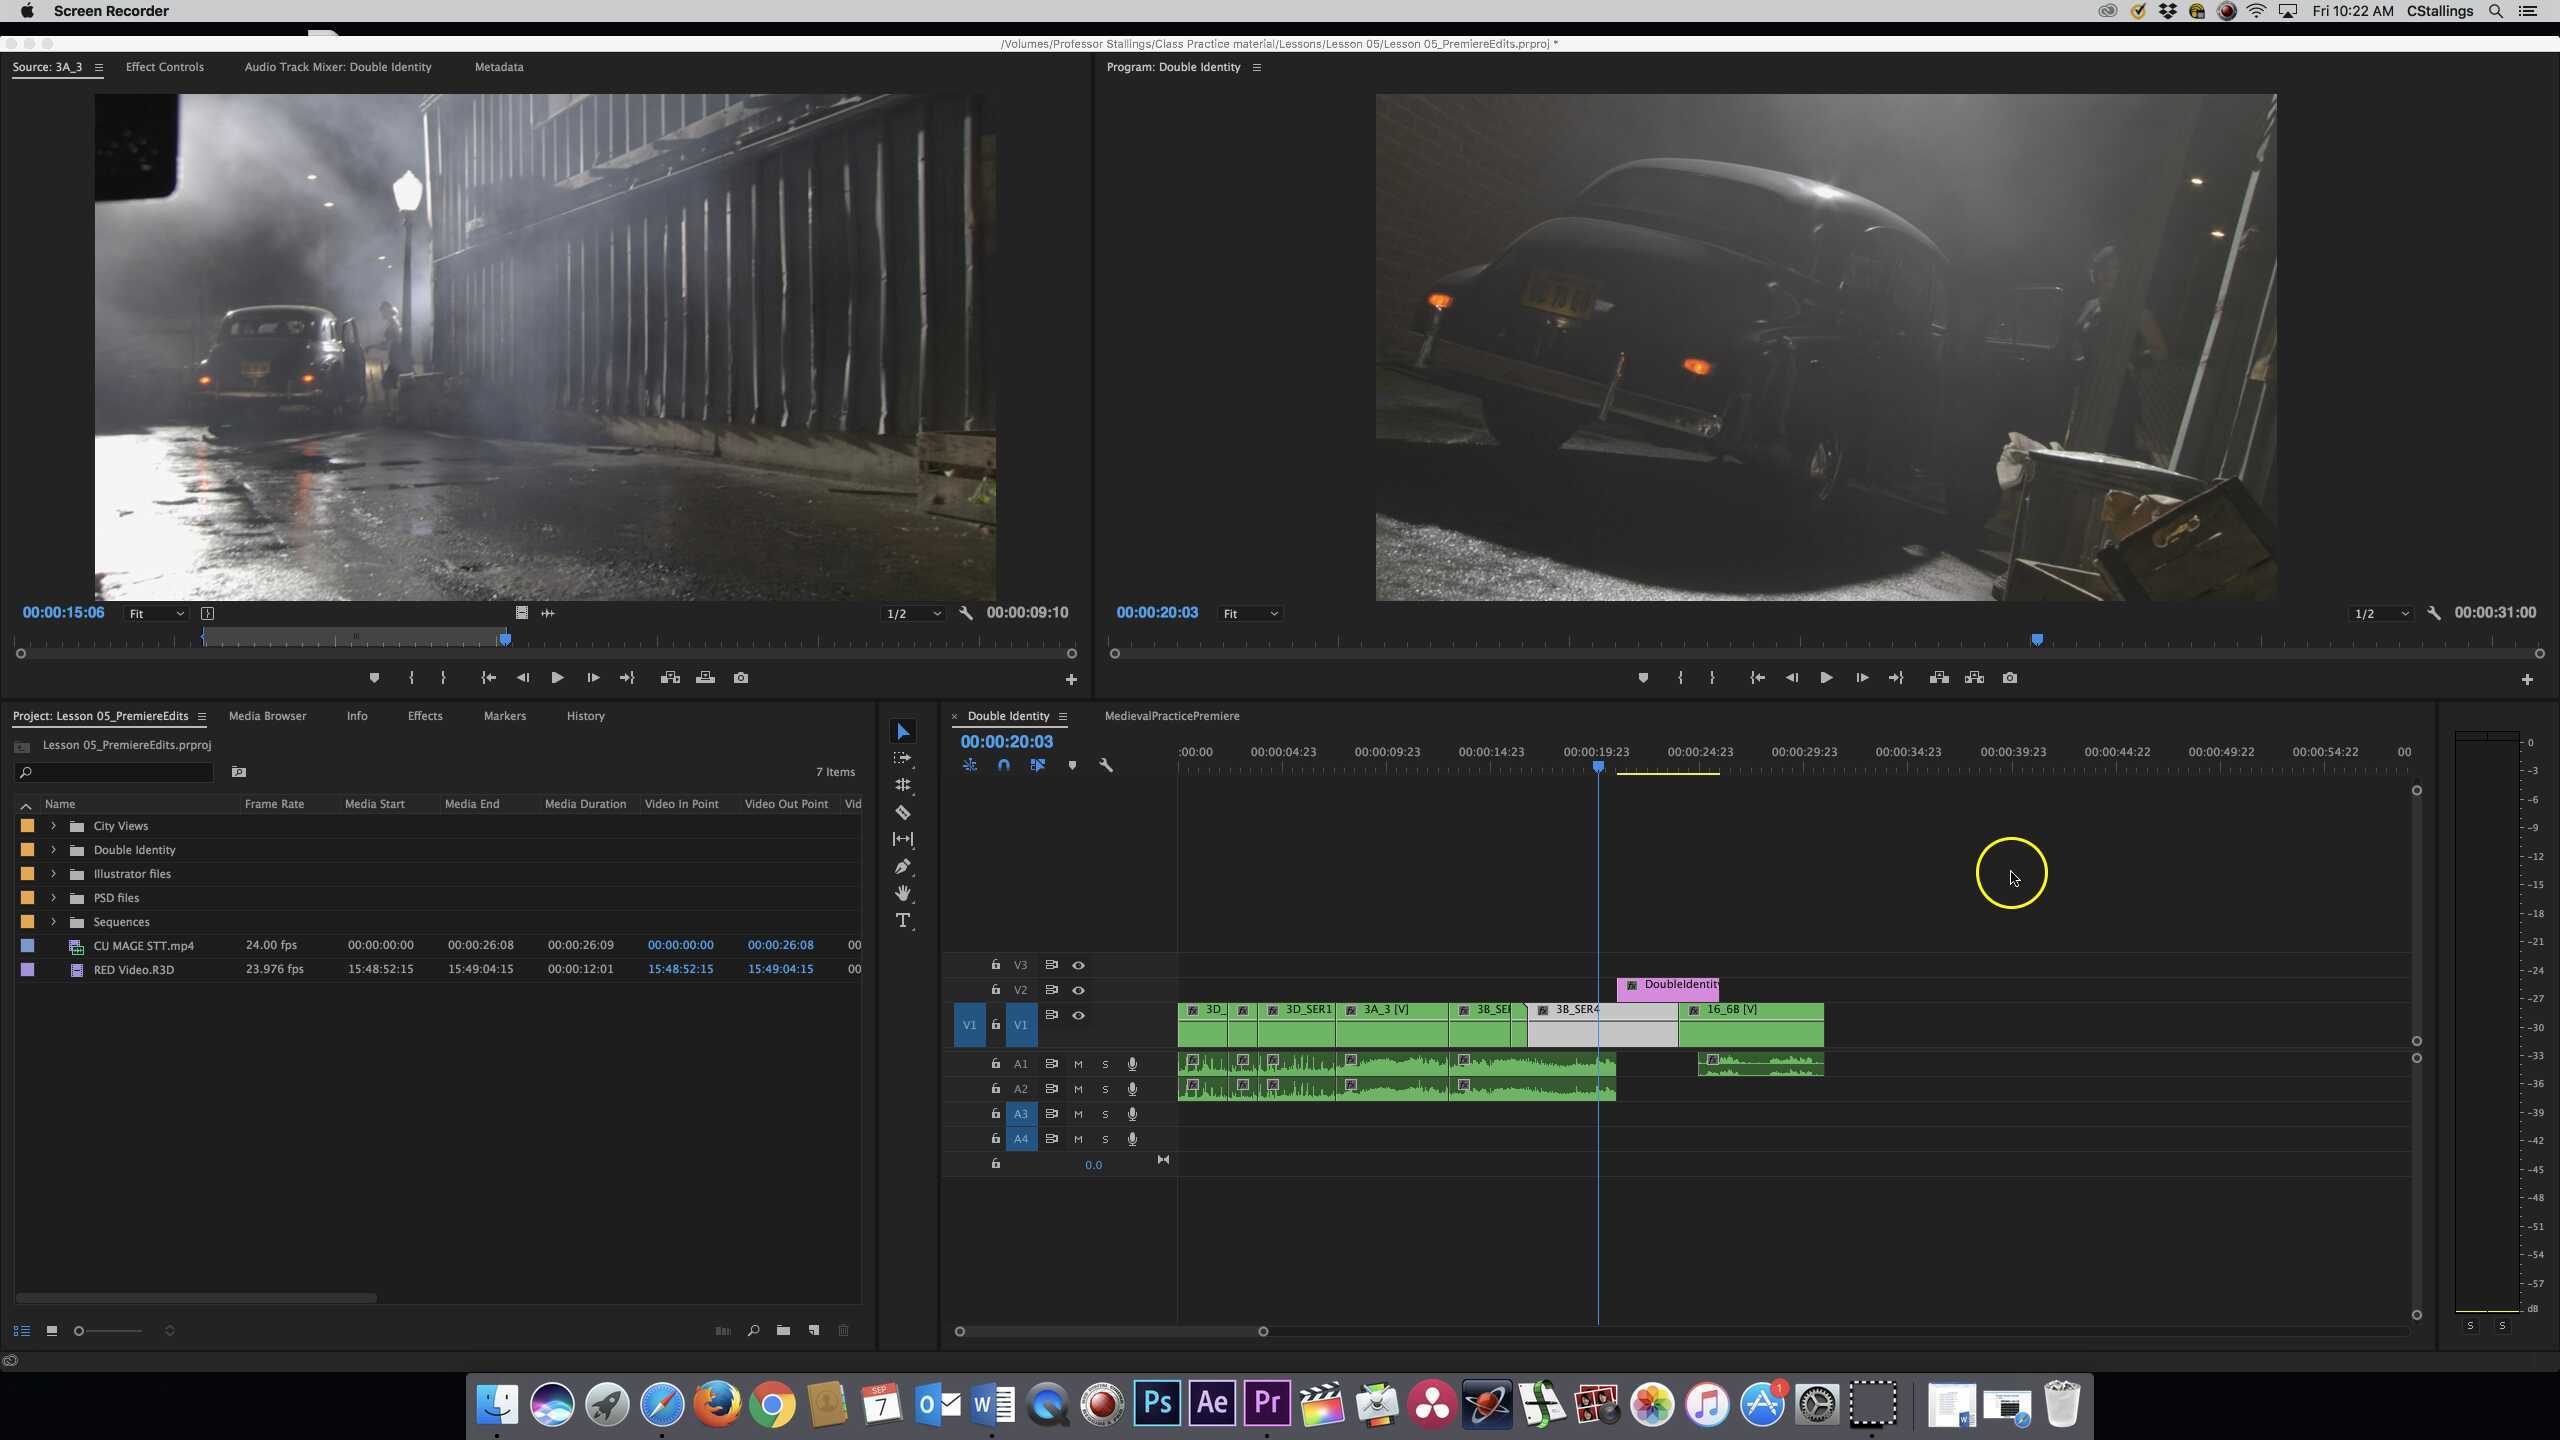
Task: Hide video track V1 output eye
Action: pyautogui.click(x=1078, y=1014)
